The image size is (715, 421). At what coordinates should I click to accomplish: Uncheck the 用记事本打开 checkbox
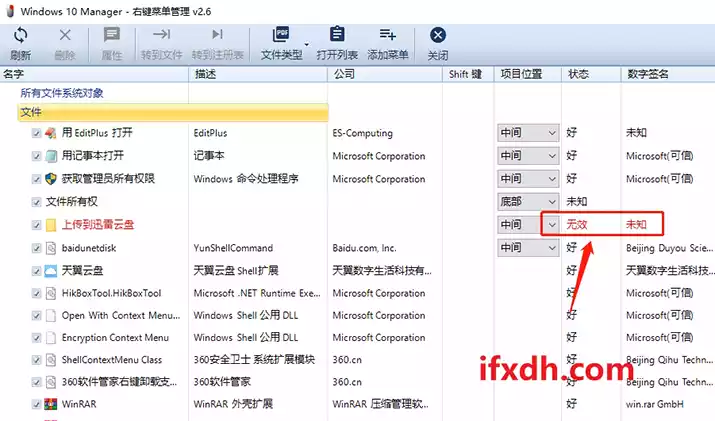tap(36, 156)
